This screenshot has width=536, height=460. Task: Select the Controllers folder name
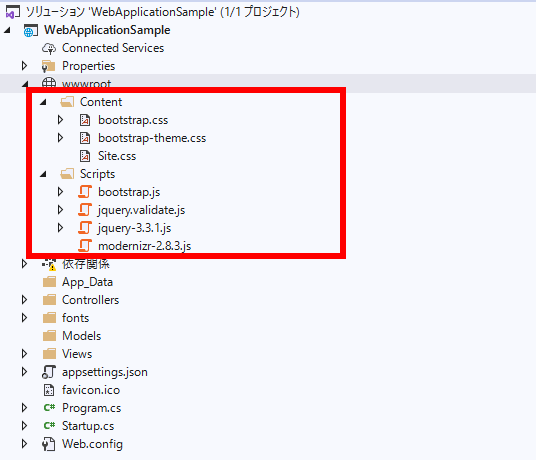pyautogui.click(x=91, y=300)
